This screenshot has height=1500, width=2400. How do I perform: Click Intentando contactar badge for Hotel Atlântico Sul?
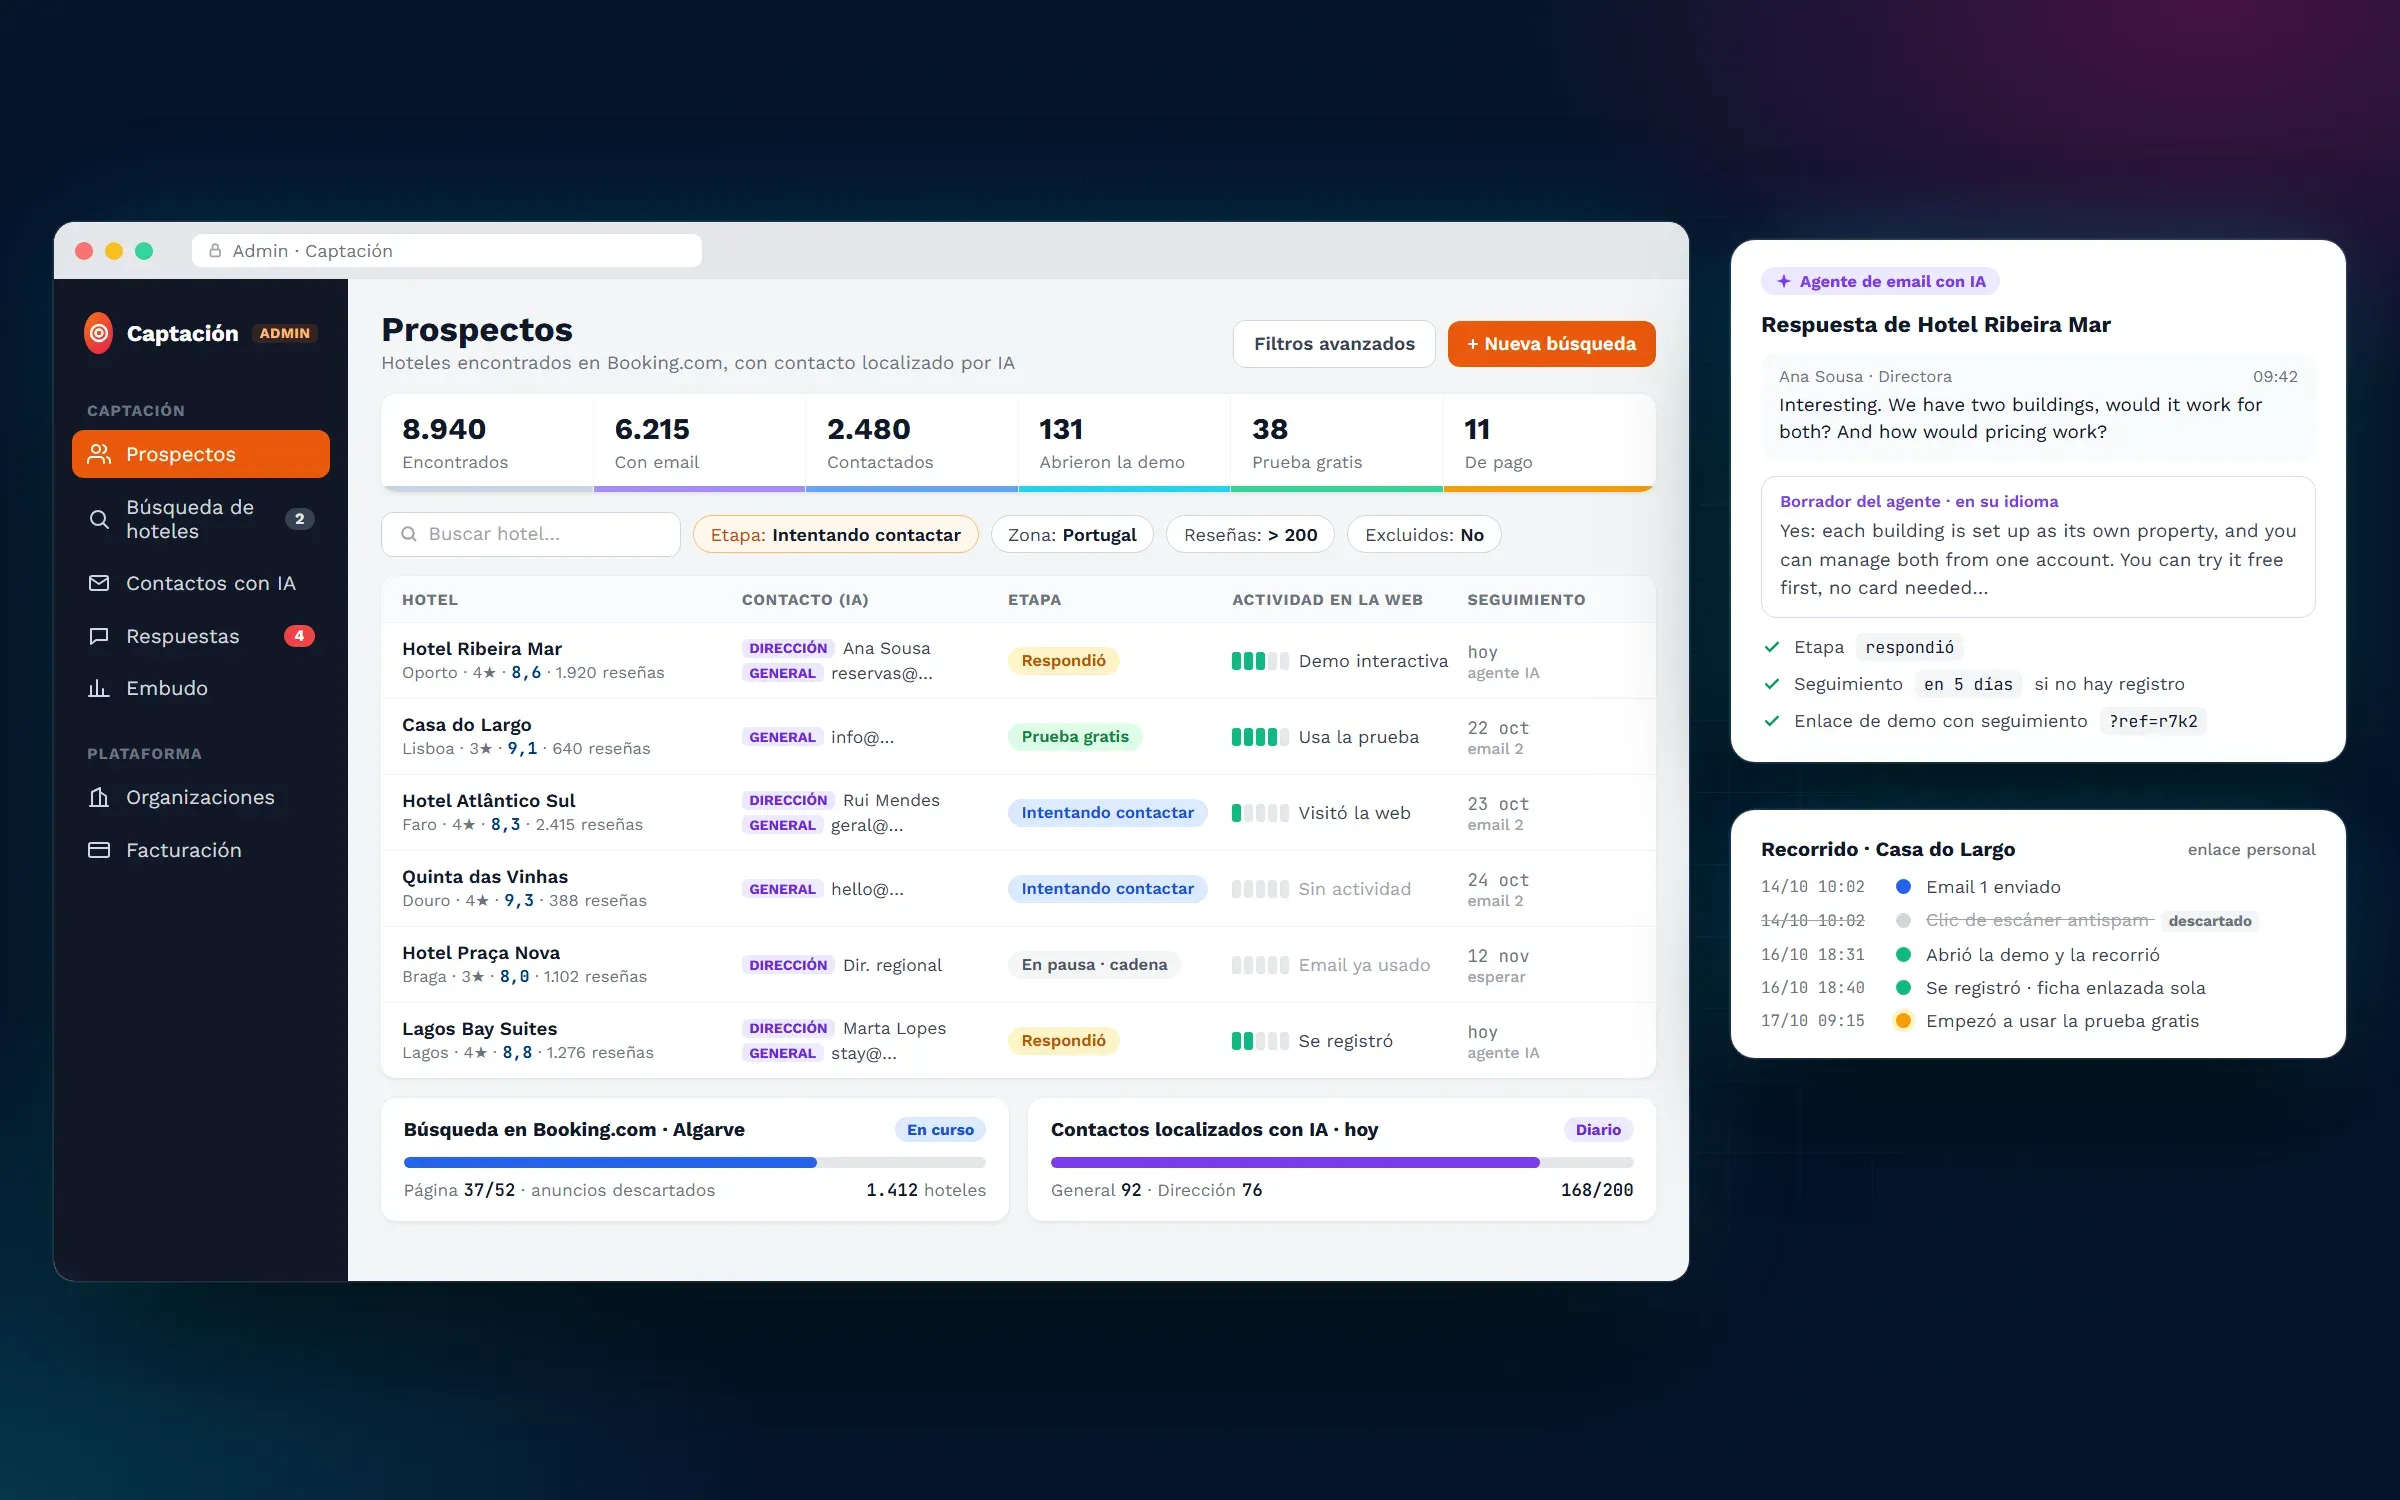pos(1107,813)
